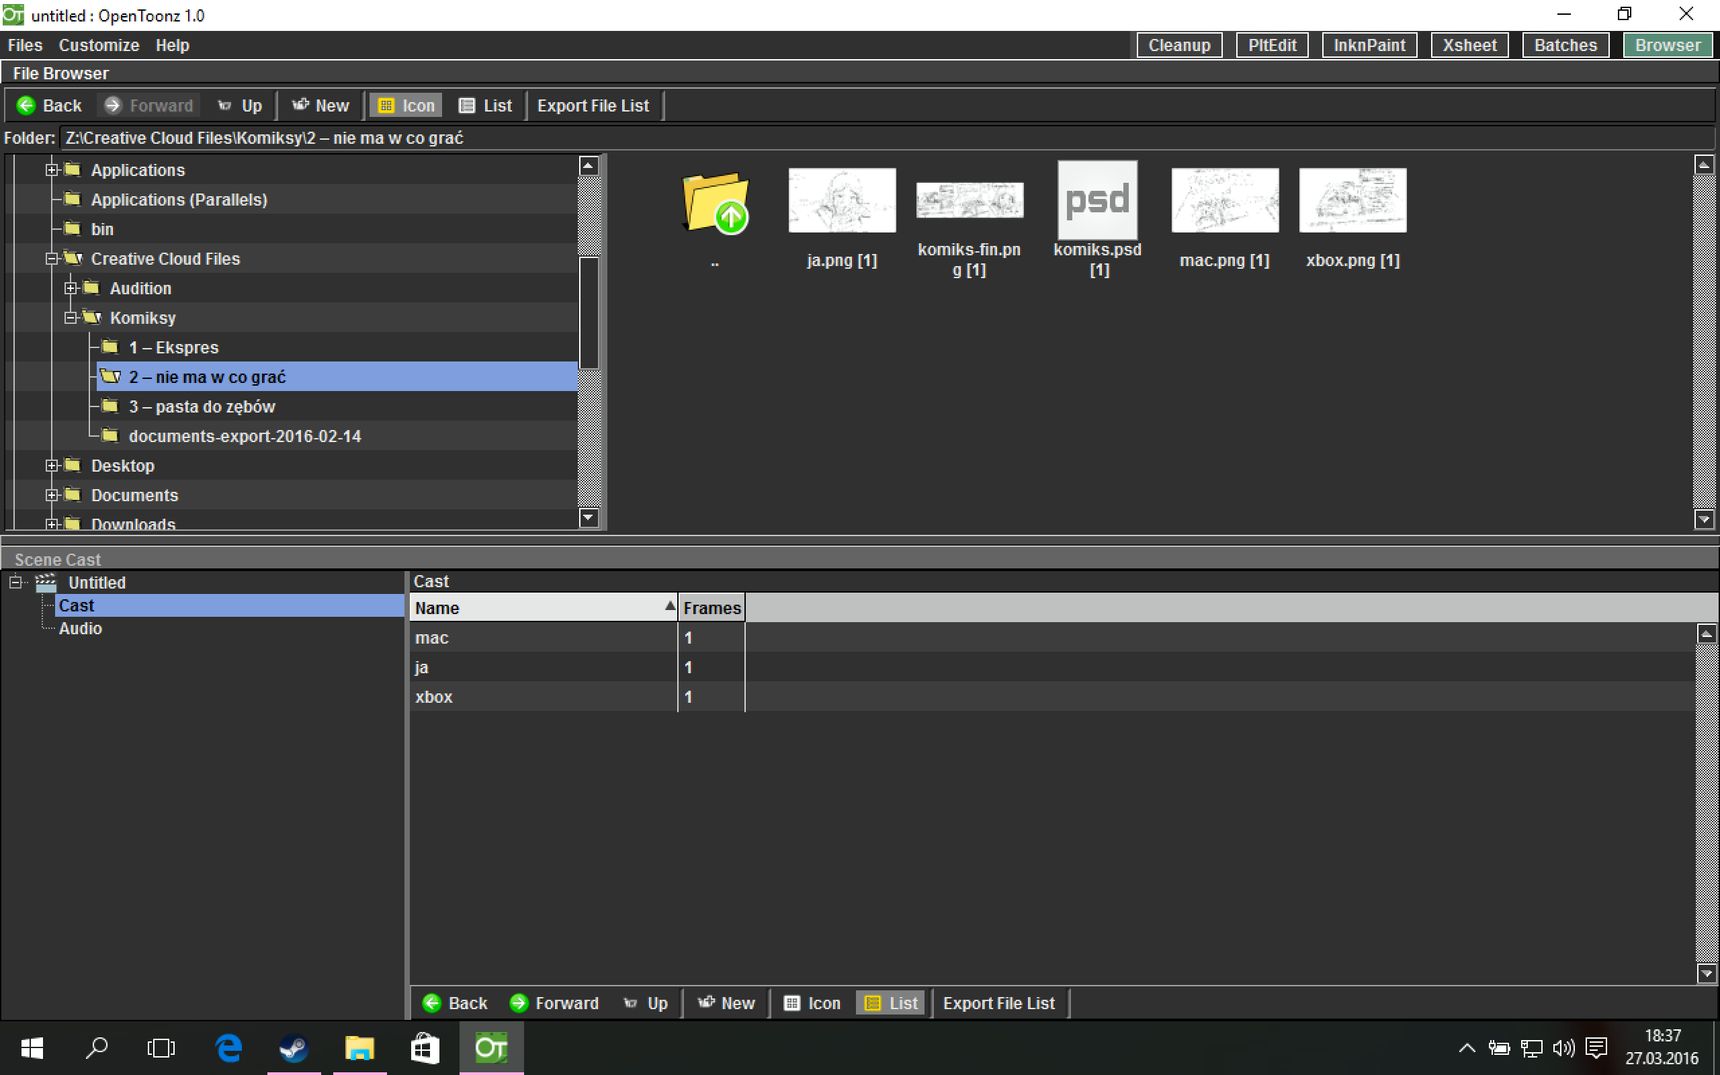Click Export File List in top toolbar
This screenshot has height=1075, width=1720.
click(x=593, y=106)
